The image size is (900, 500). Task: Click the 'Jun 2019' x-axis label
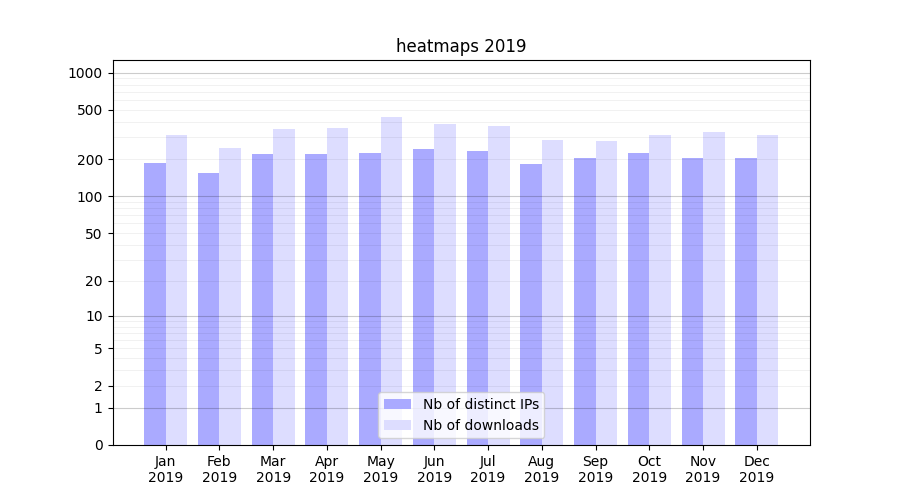[x=434, y=469]
